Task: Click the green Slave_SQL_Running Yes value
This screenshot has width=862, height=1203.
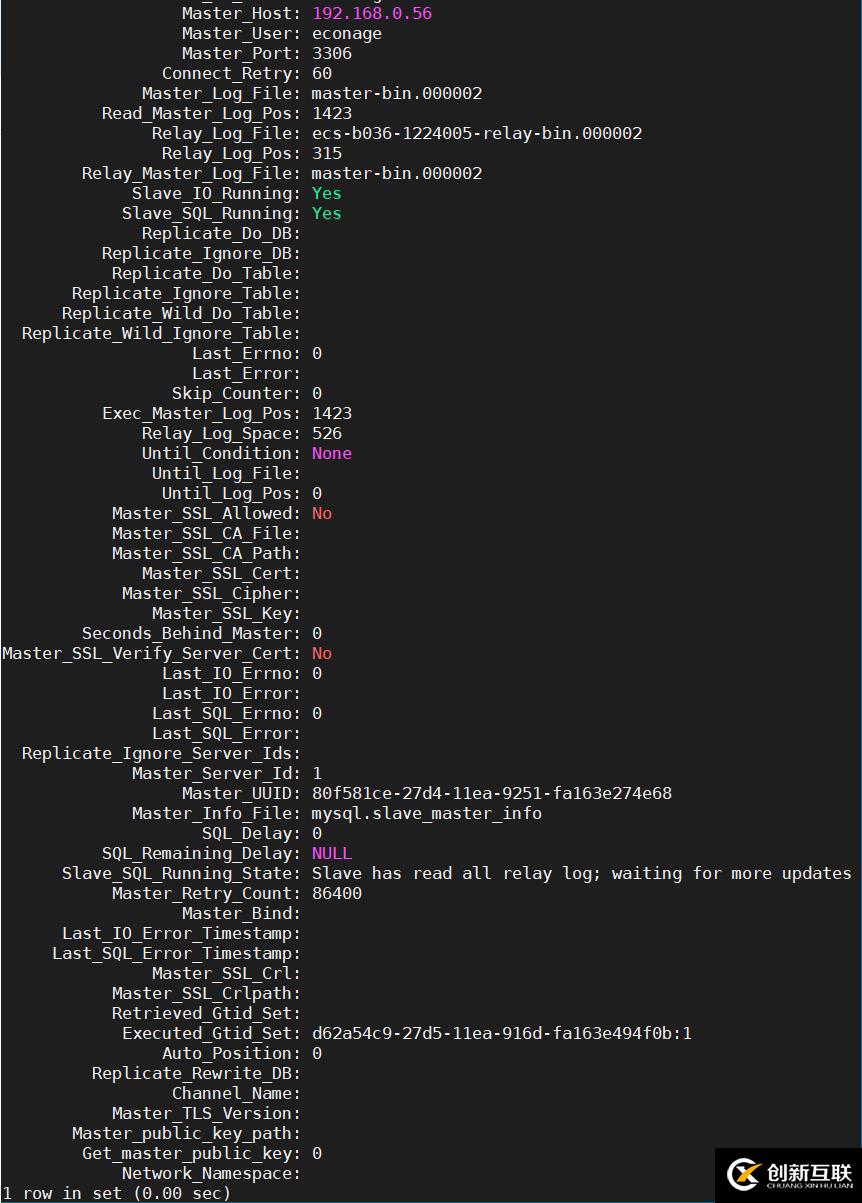Action: pyautogui.click(x=327, y=213)
